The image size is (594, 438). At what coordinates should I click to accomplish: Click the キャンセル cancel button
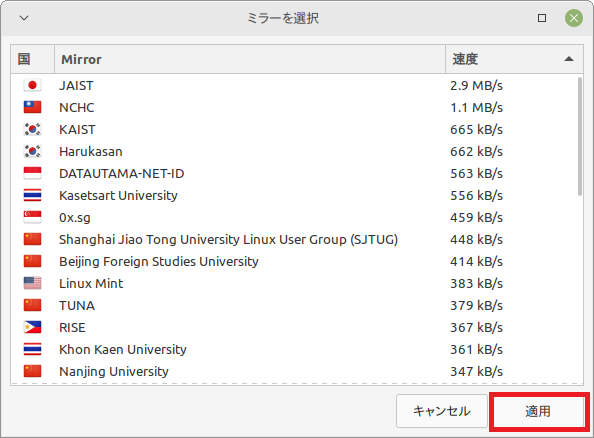pos(442,411)
